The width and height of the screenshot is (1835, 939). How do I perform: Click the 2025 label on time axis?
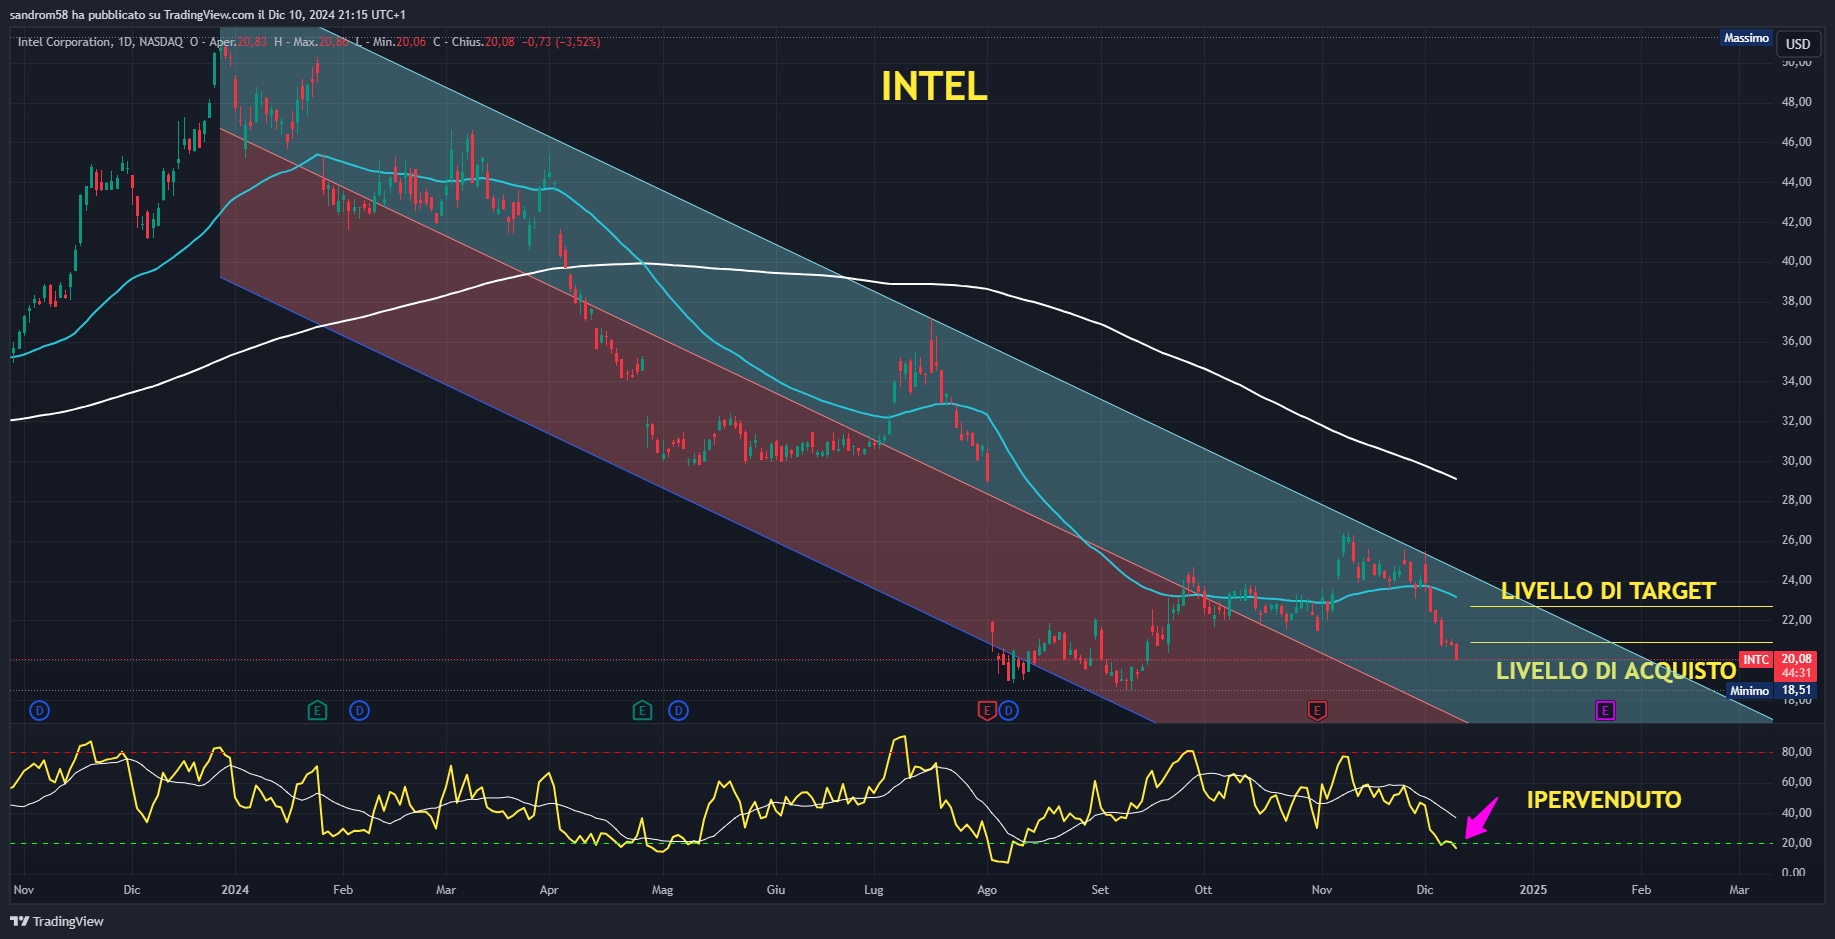tap(1533, 890)
